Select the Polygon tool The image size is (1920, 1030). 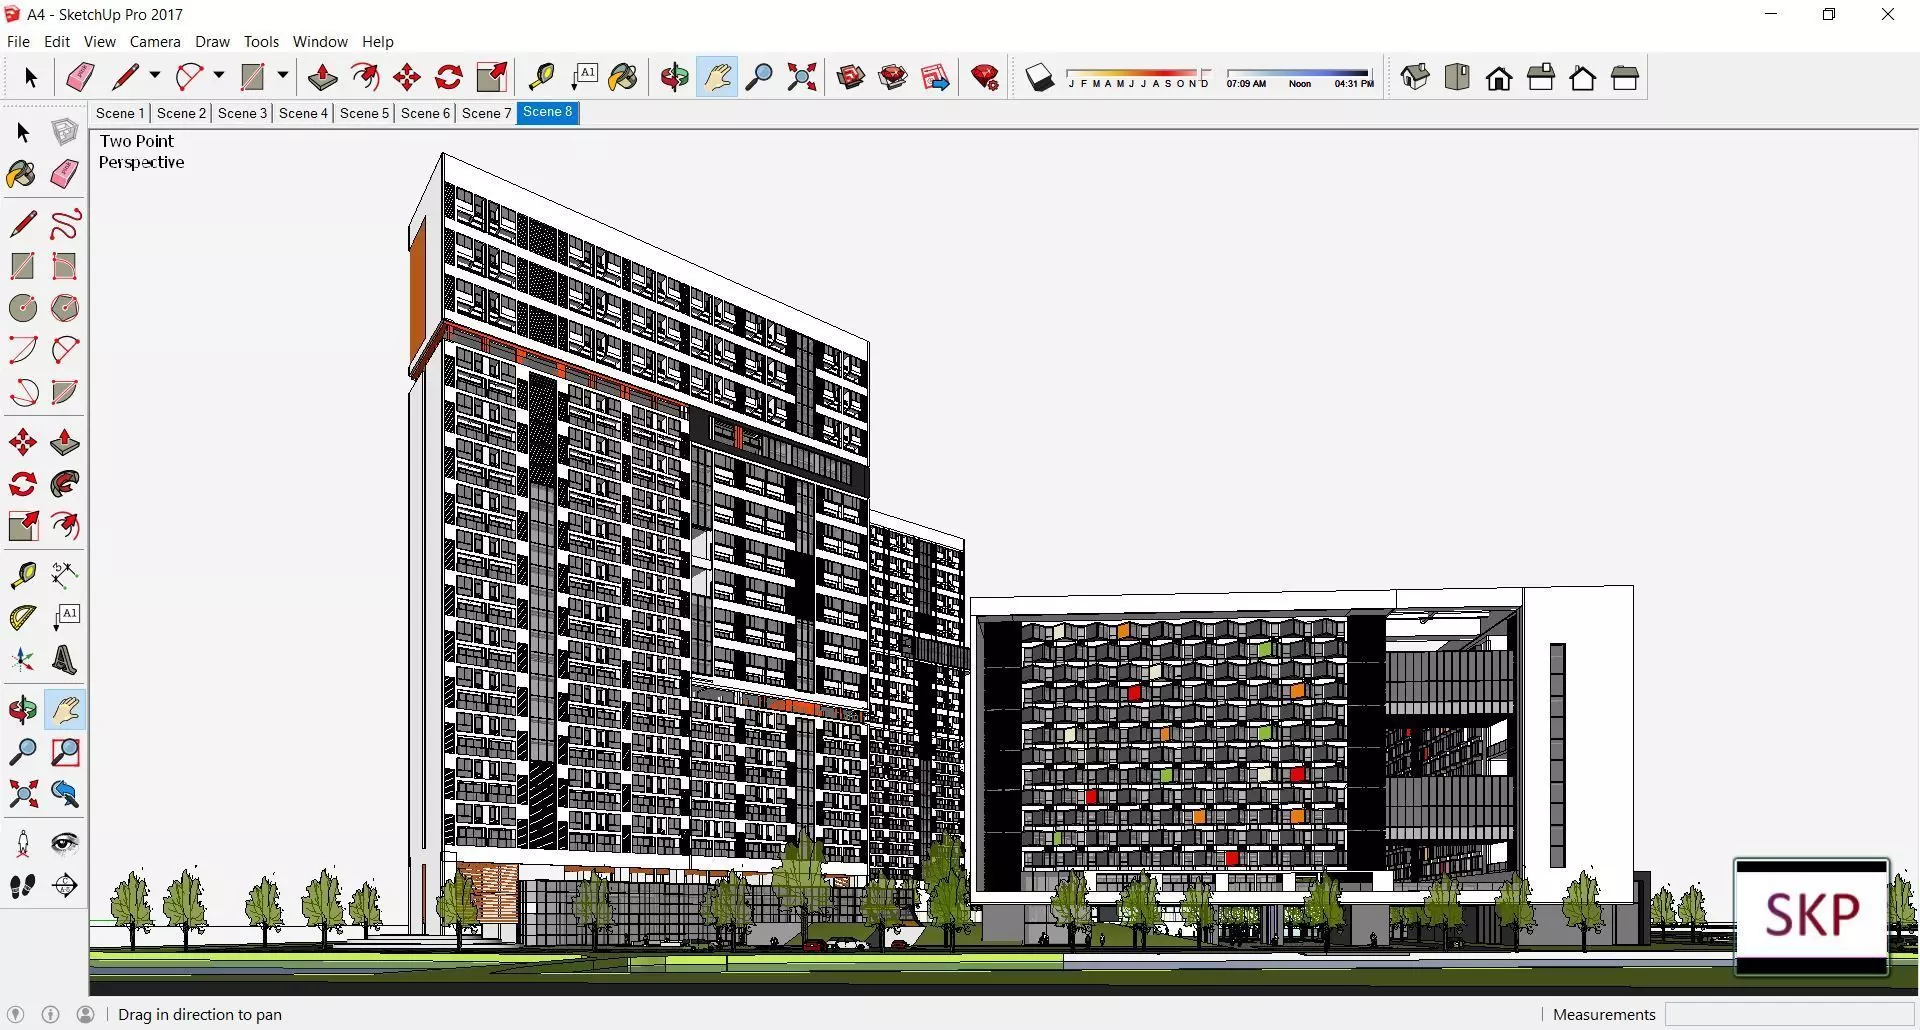pos(65,308)
